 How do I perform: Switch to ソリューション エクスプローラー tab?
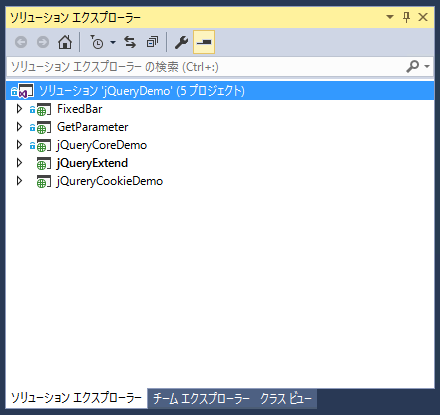[76, 398]
